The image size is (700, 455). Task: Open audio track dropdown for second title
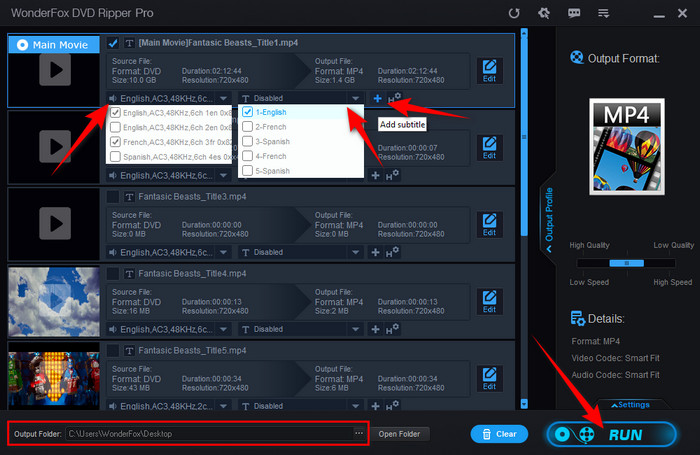[x=223, y=175]
